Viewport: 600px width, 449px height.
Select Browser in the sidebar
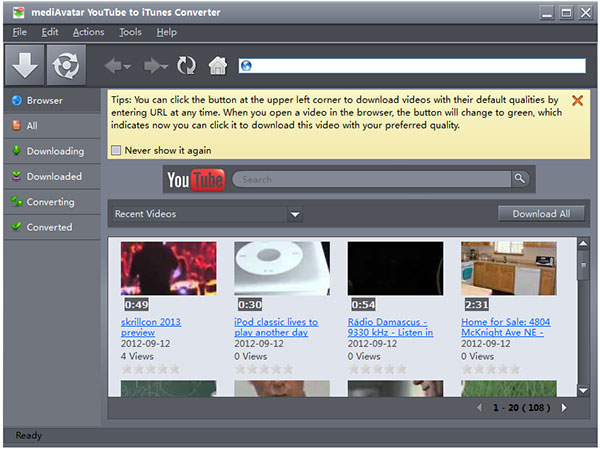pyautogui.click(x=52, y=101)
